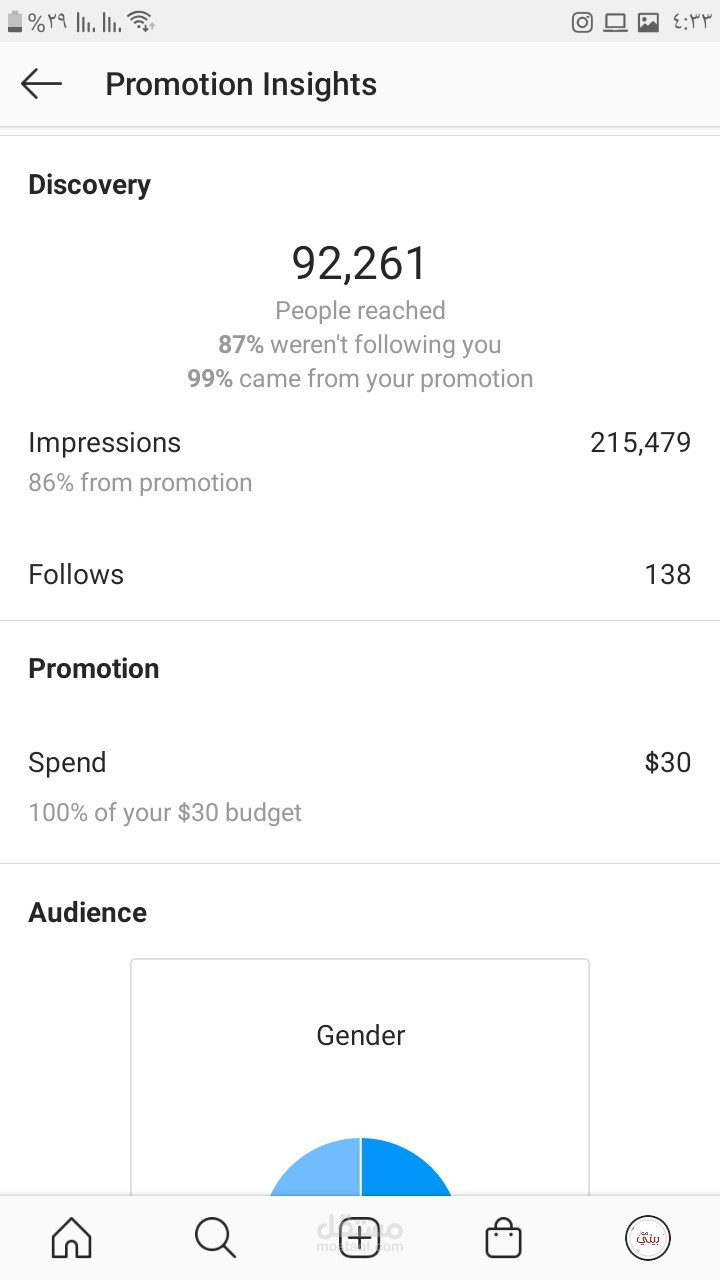The width and height of the screenshot is (720, 1280).
Task: Tap the Instagram notification icon in status bar
Action: coord(582,22)
